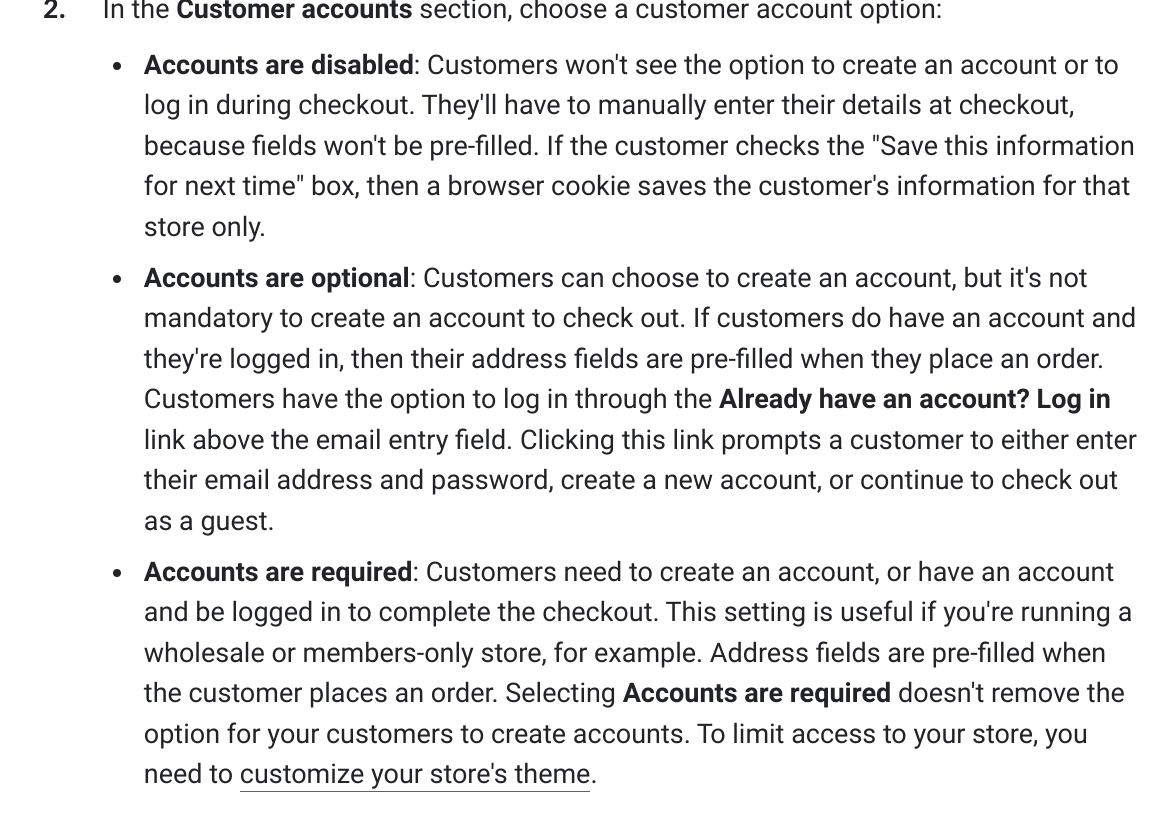Click the bullet before "Accounts are optional"

click(x=119, y=280)
